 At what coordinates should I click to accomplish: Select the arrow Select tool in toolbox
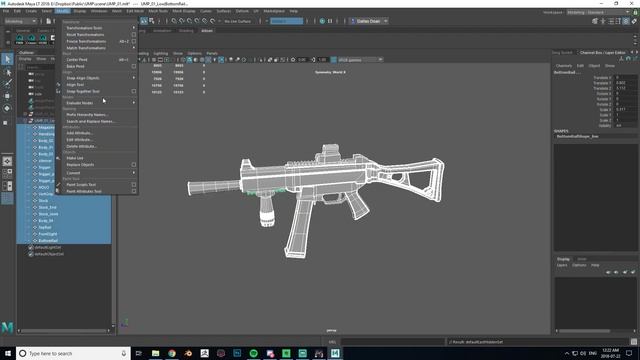7,59
